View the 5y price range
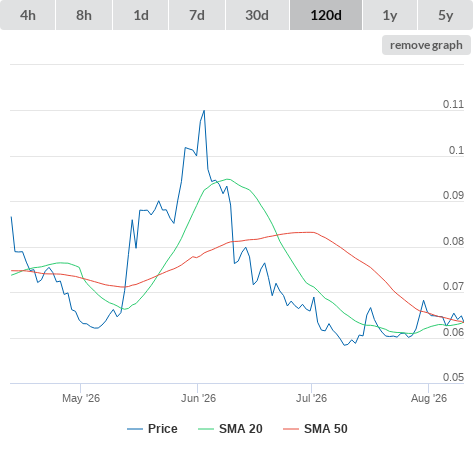This screenshot has height=455, width=474. (445, 15)
